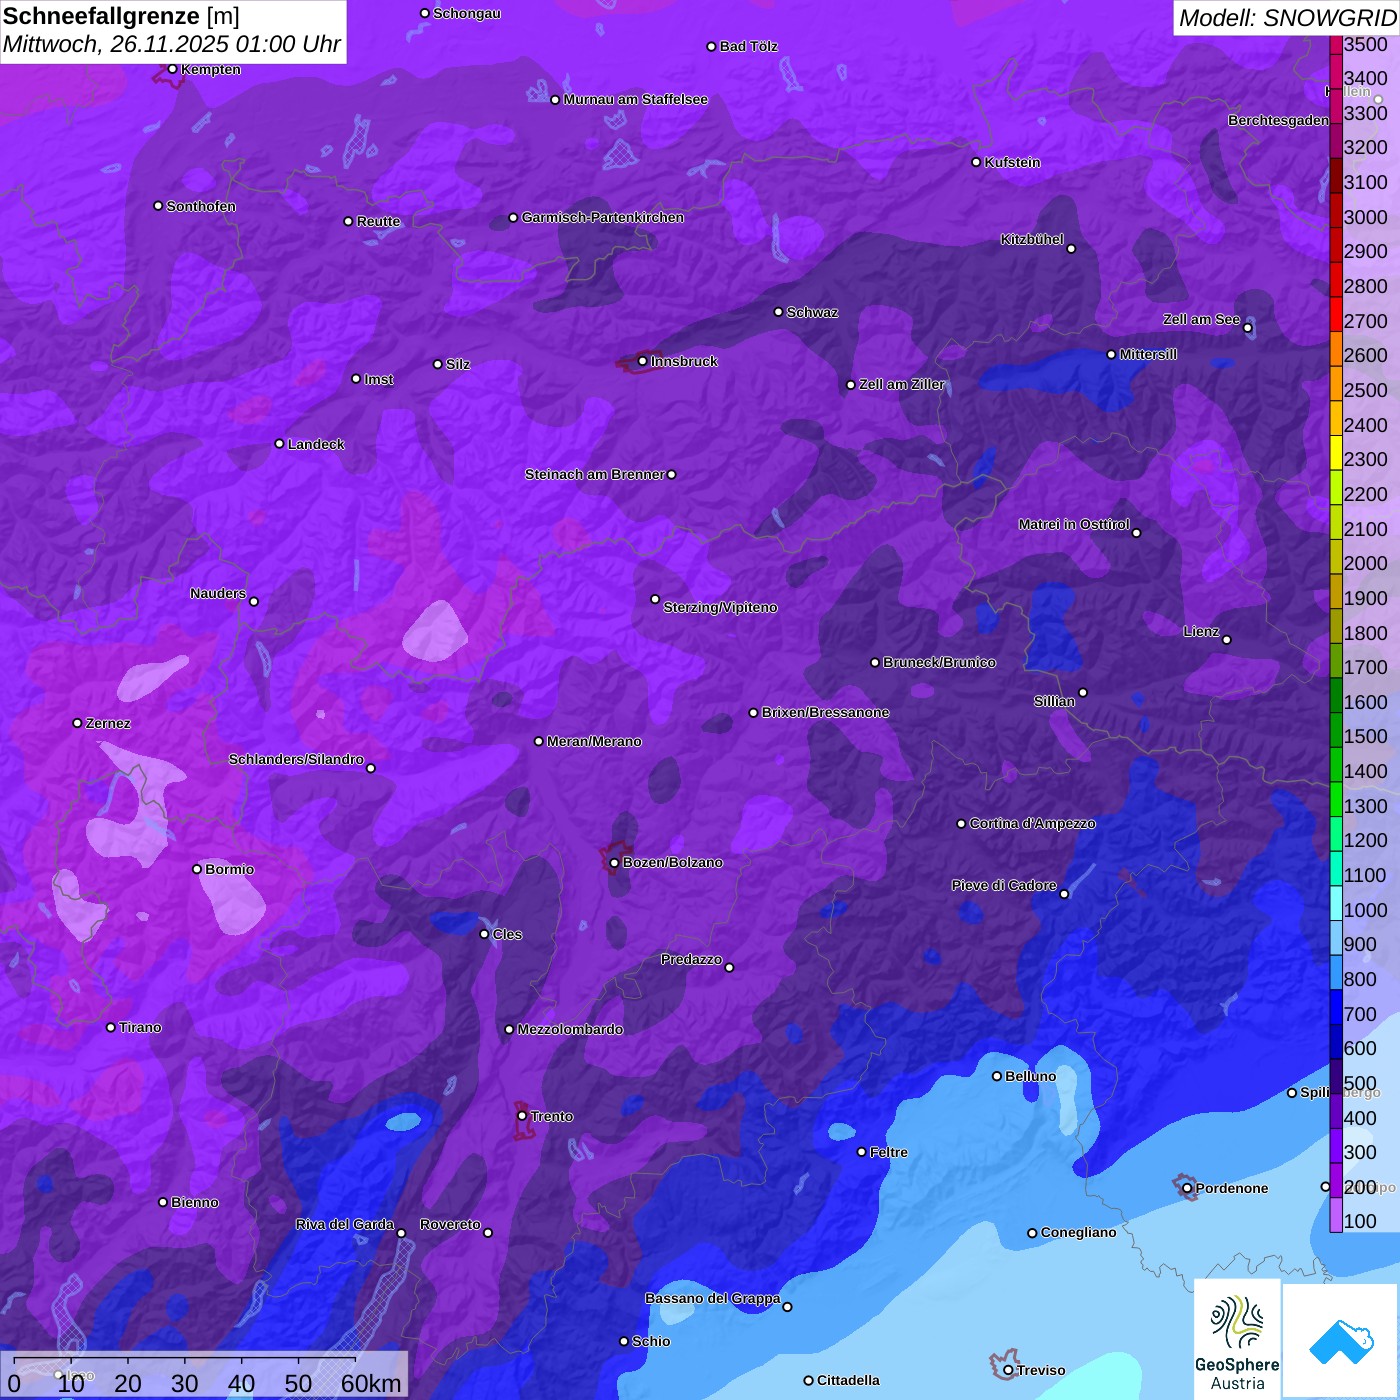Click the Cles label
The height and width of the screenshot is (1400, 1400).
point(507,934)
